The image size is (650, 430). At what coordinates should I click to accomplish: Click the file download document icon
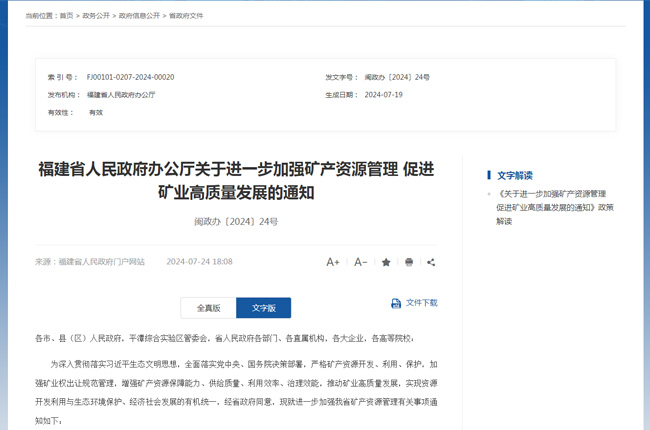click(x=396, y=303)
